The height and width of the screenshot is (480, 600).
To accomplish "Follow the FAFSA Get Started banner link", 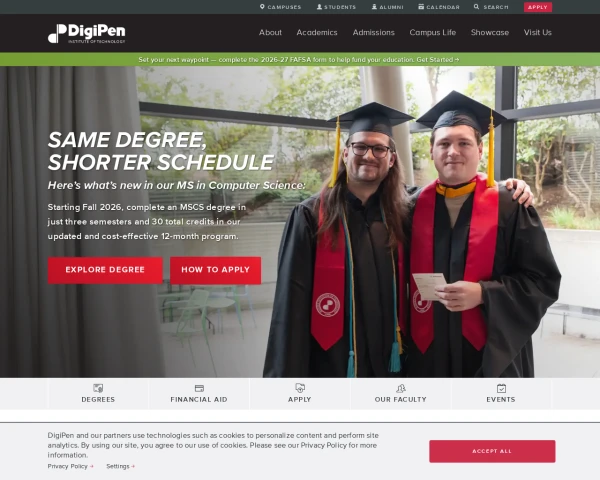I will pyautogui.click(x=438, y=60).
